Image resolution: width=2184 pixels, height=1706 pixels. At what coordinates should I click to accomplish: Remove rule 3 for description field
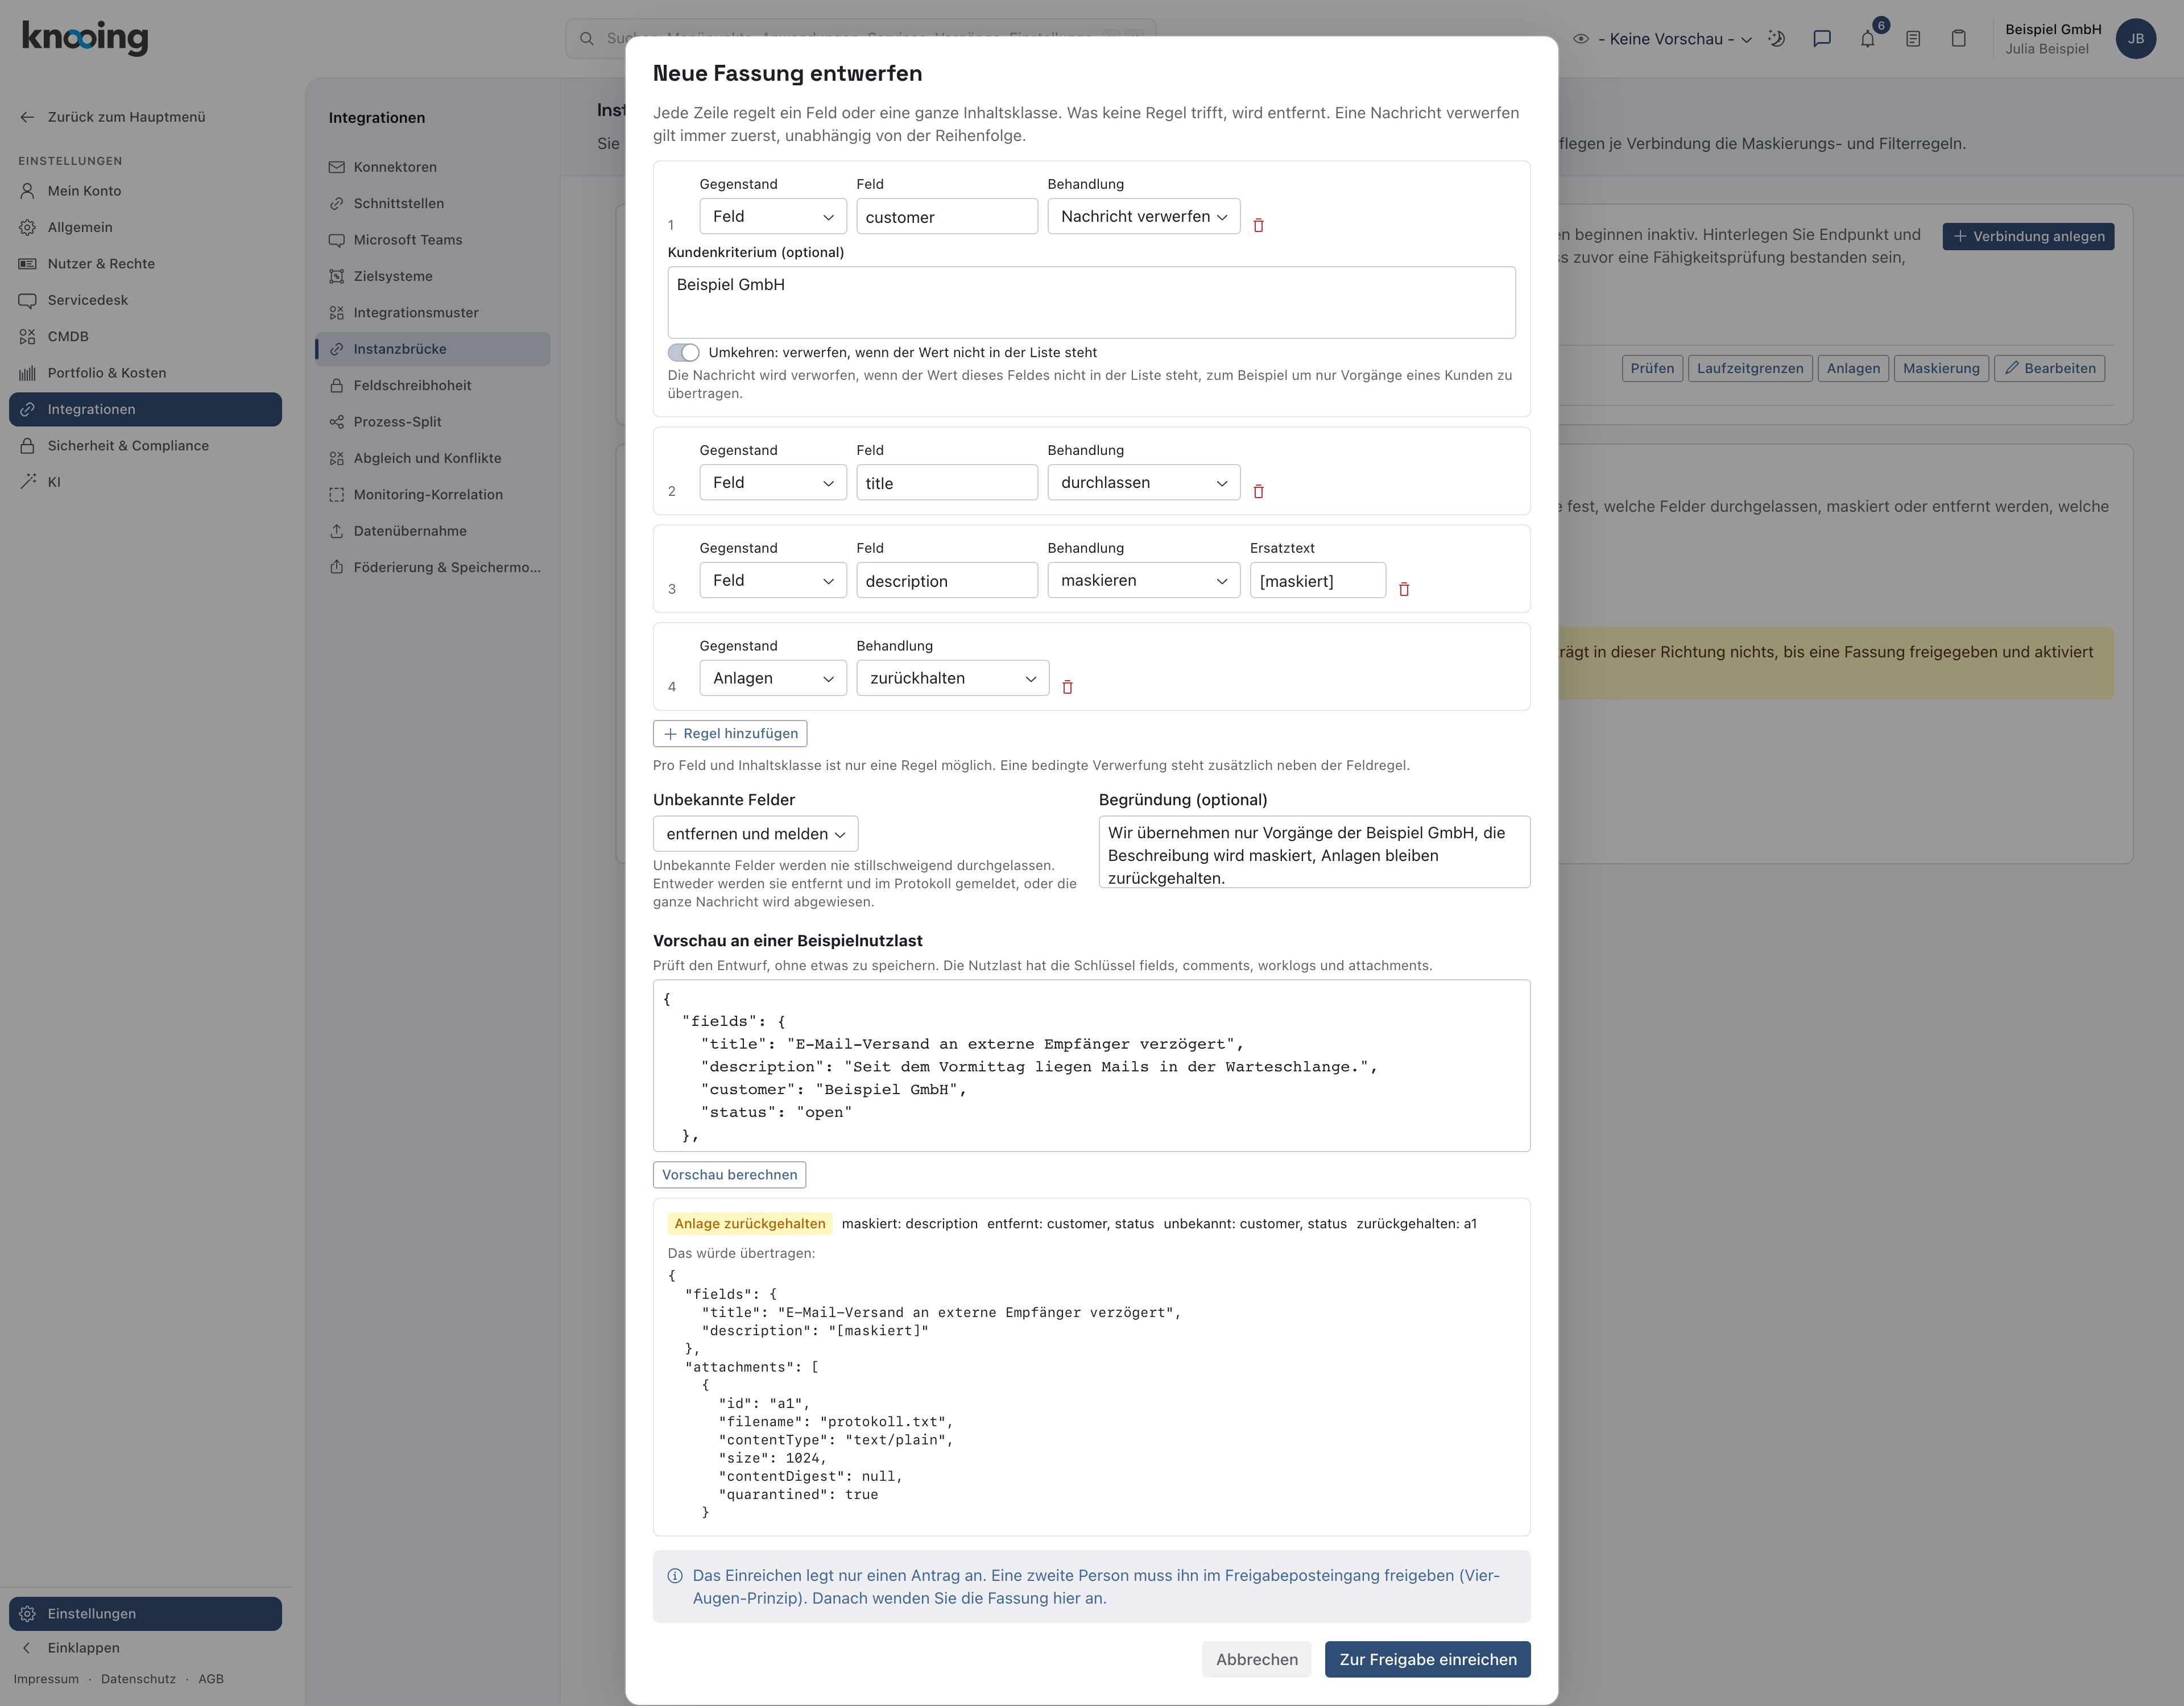coord(1403,589)
